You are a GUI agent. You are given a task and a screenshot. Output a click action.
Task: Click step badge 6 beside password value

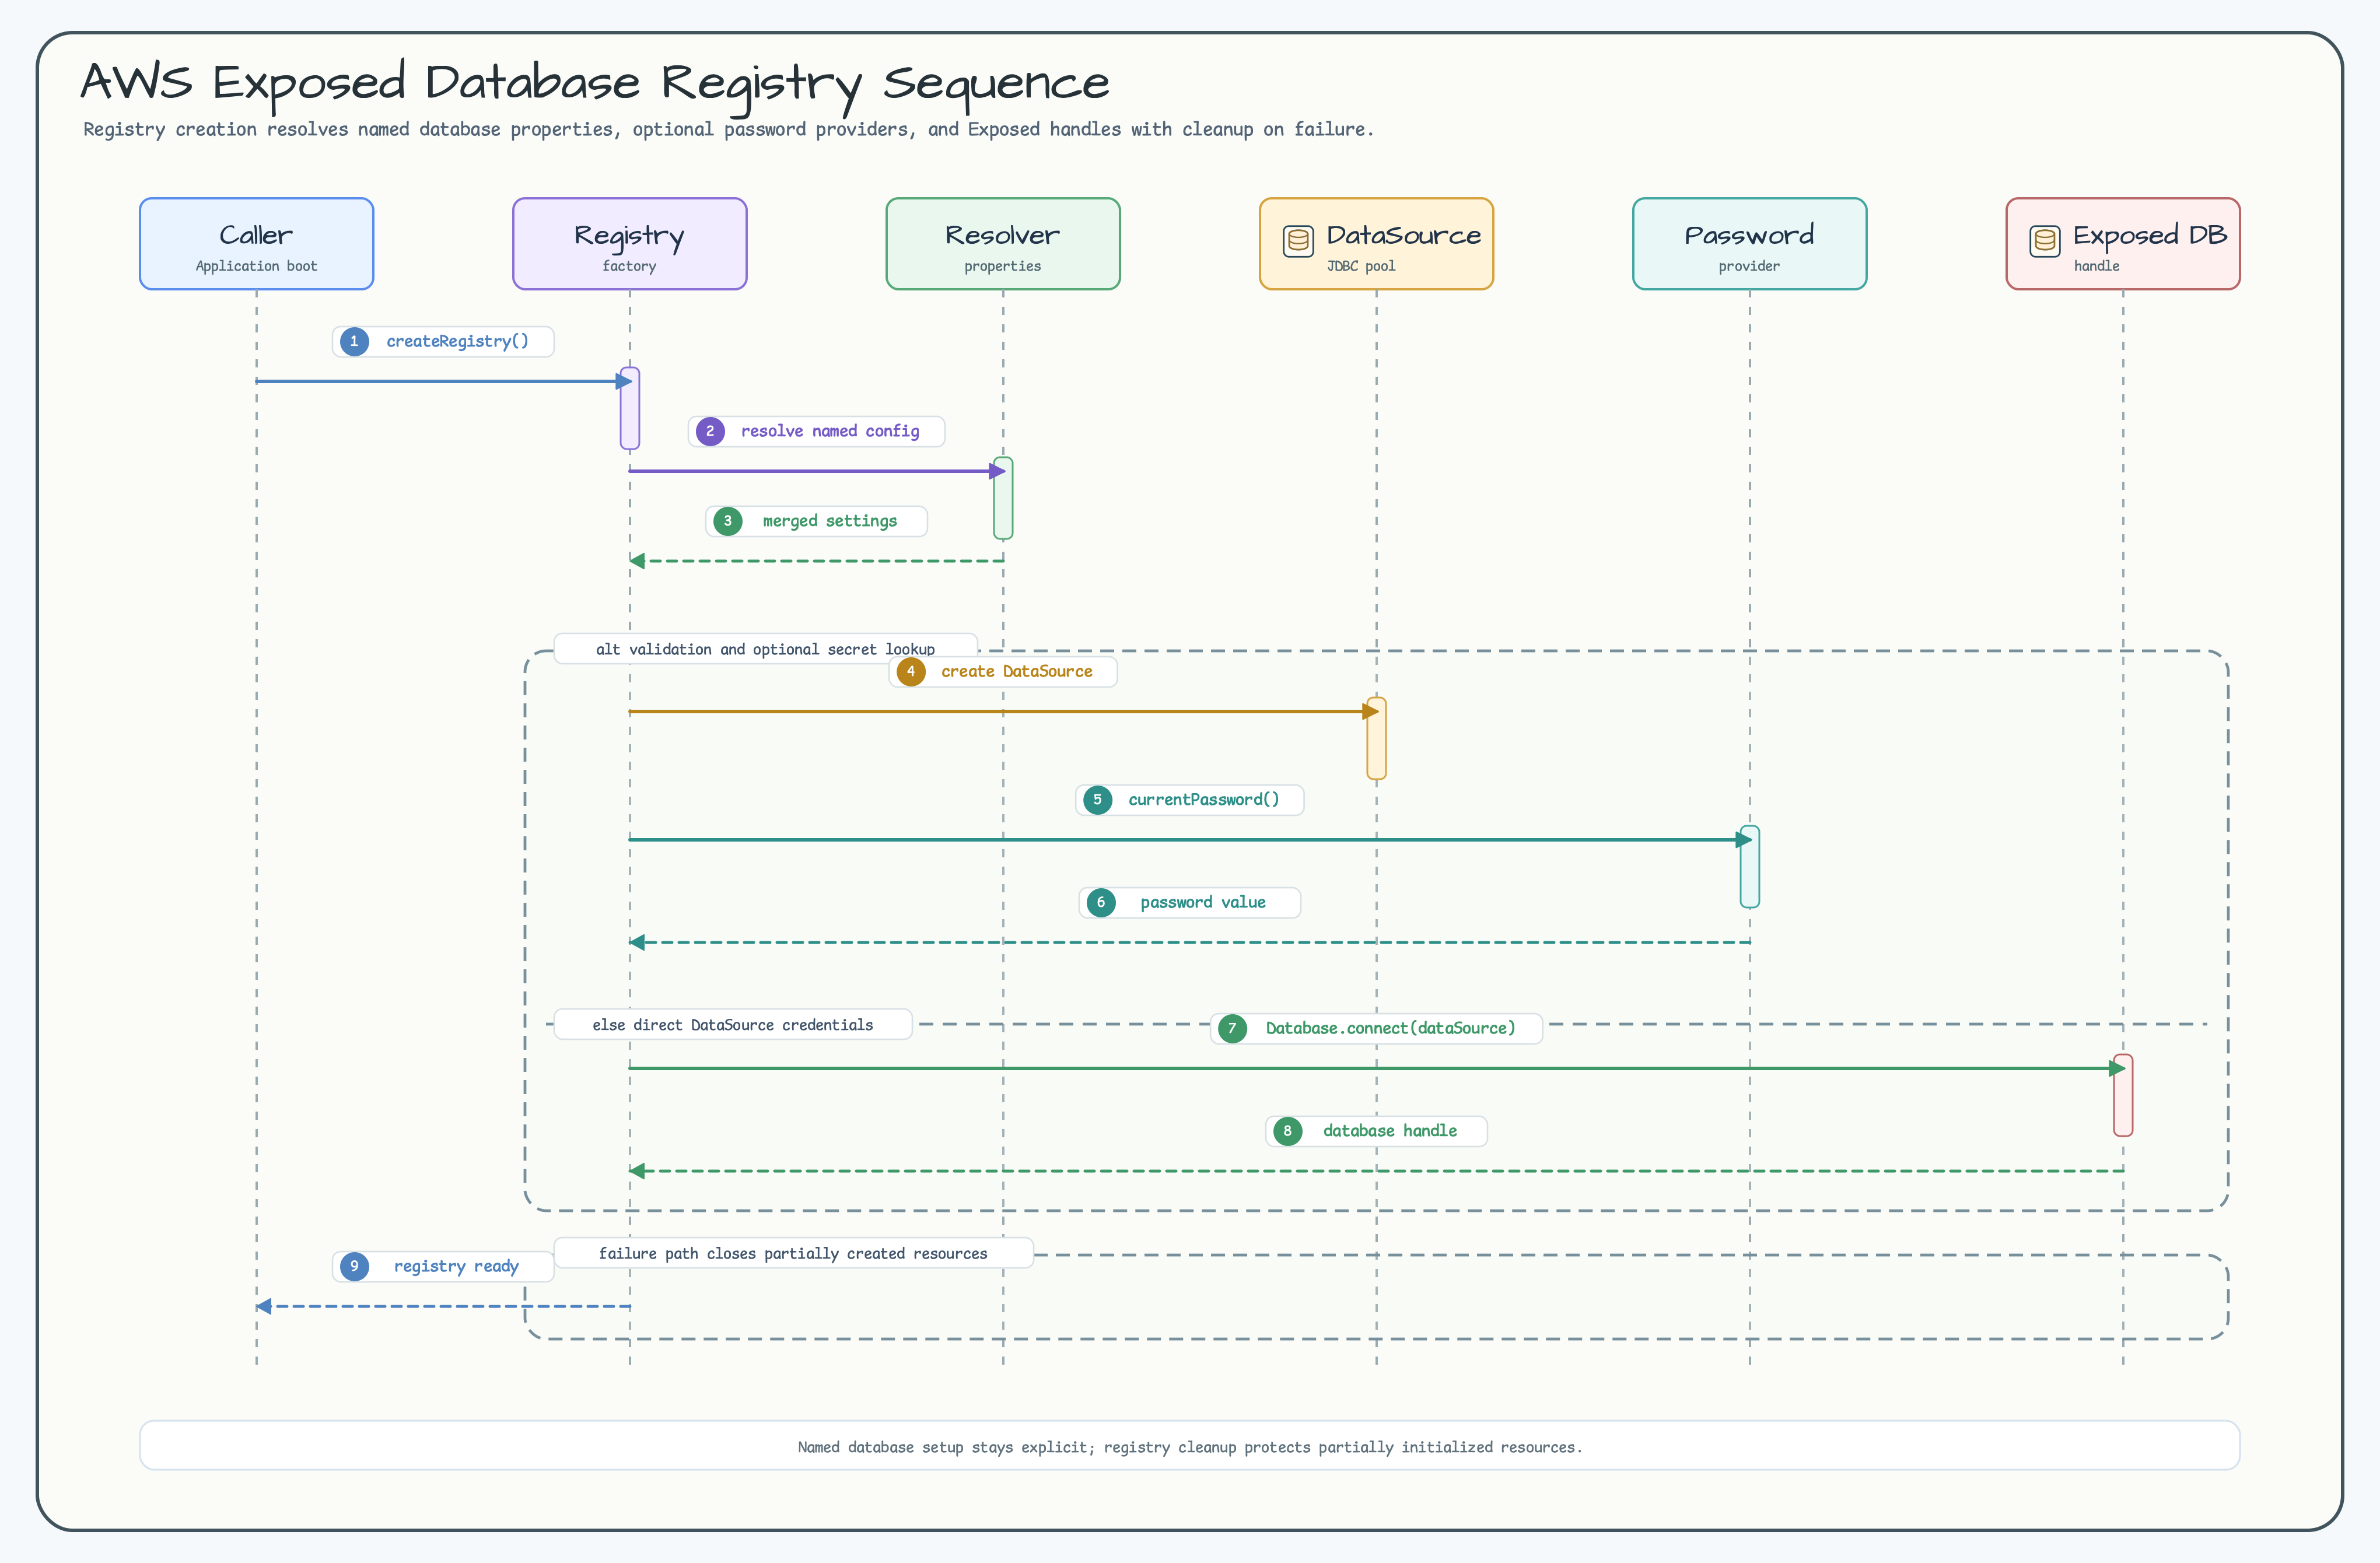tap(1101, 903)
